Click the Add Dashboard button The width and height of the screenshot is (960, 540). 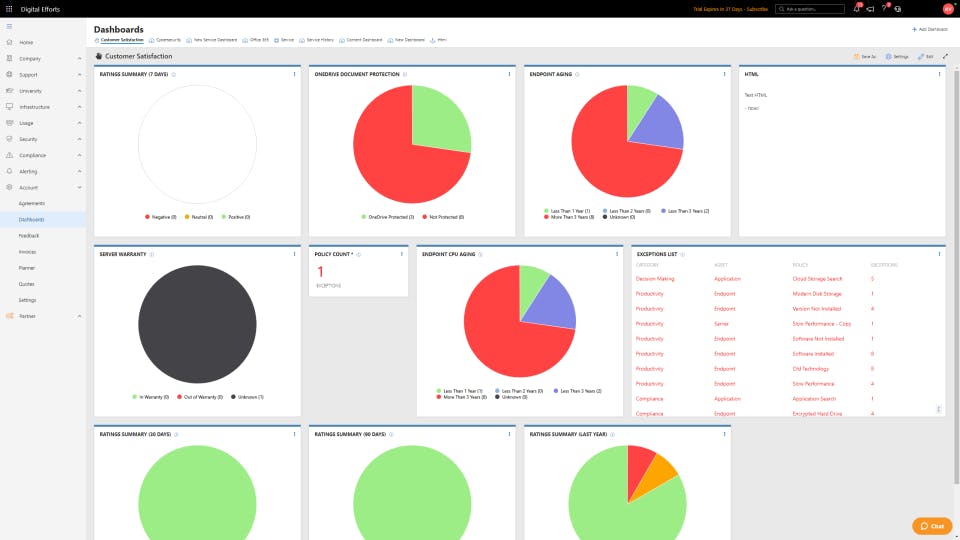[929, 29]
